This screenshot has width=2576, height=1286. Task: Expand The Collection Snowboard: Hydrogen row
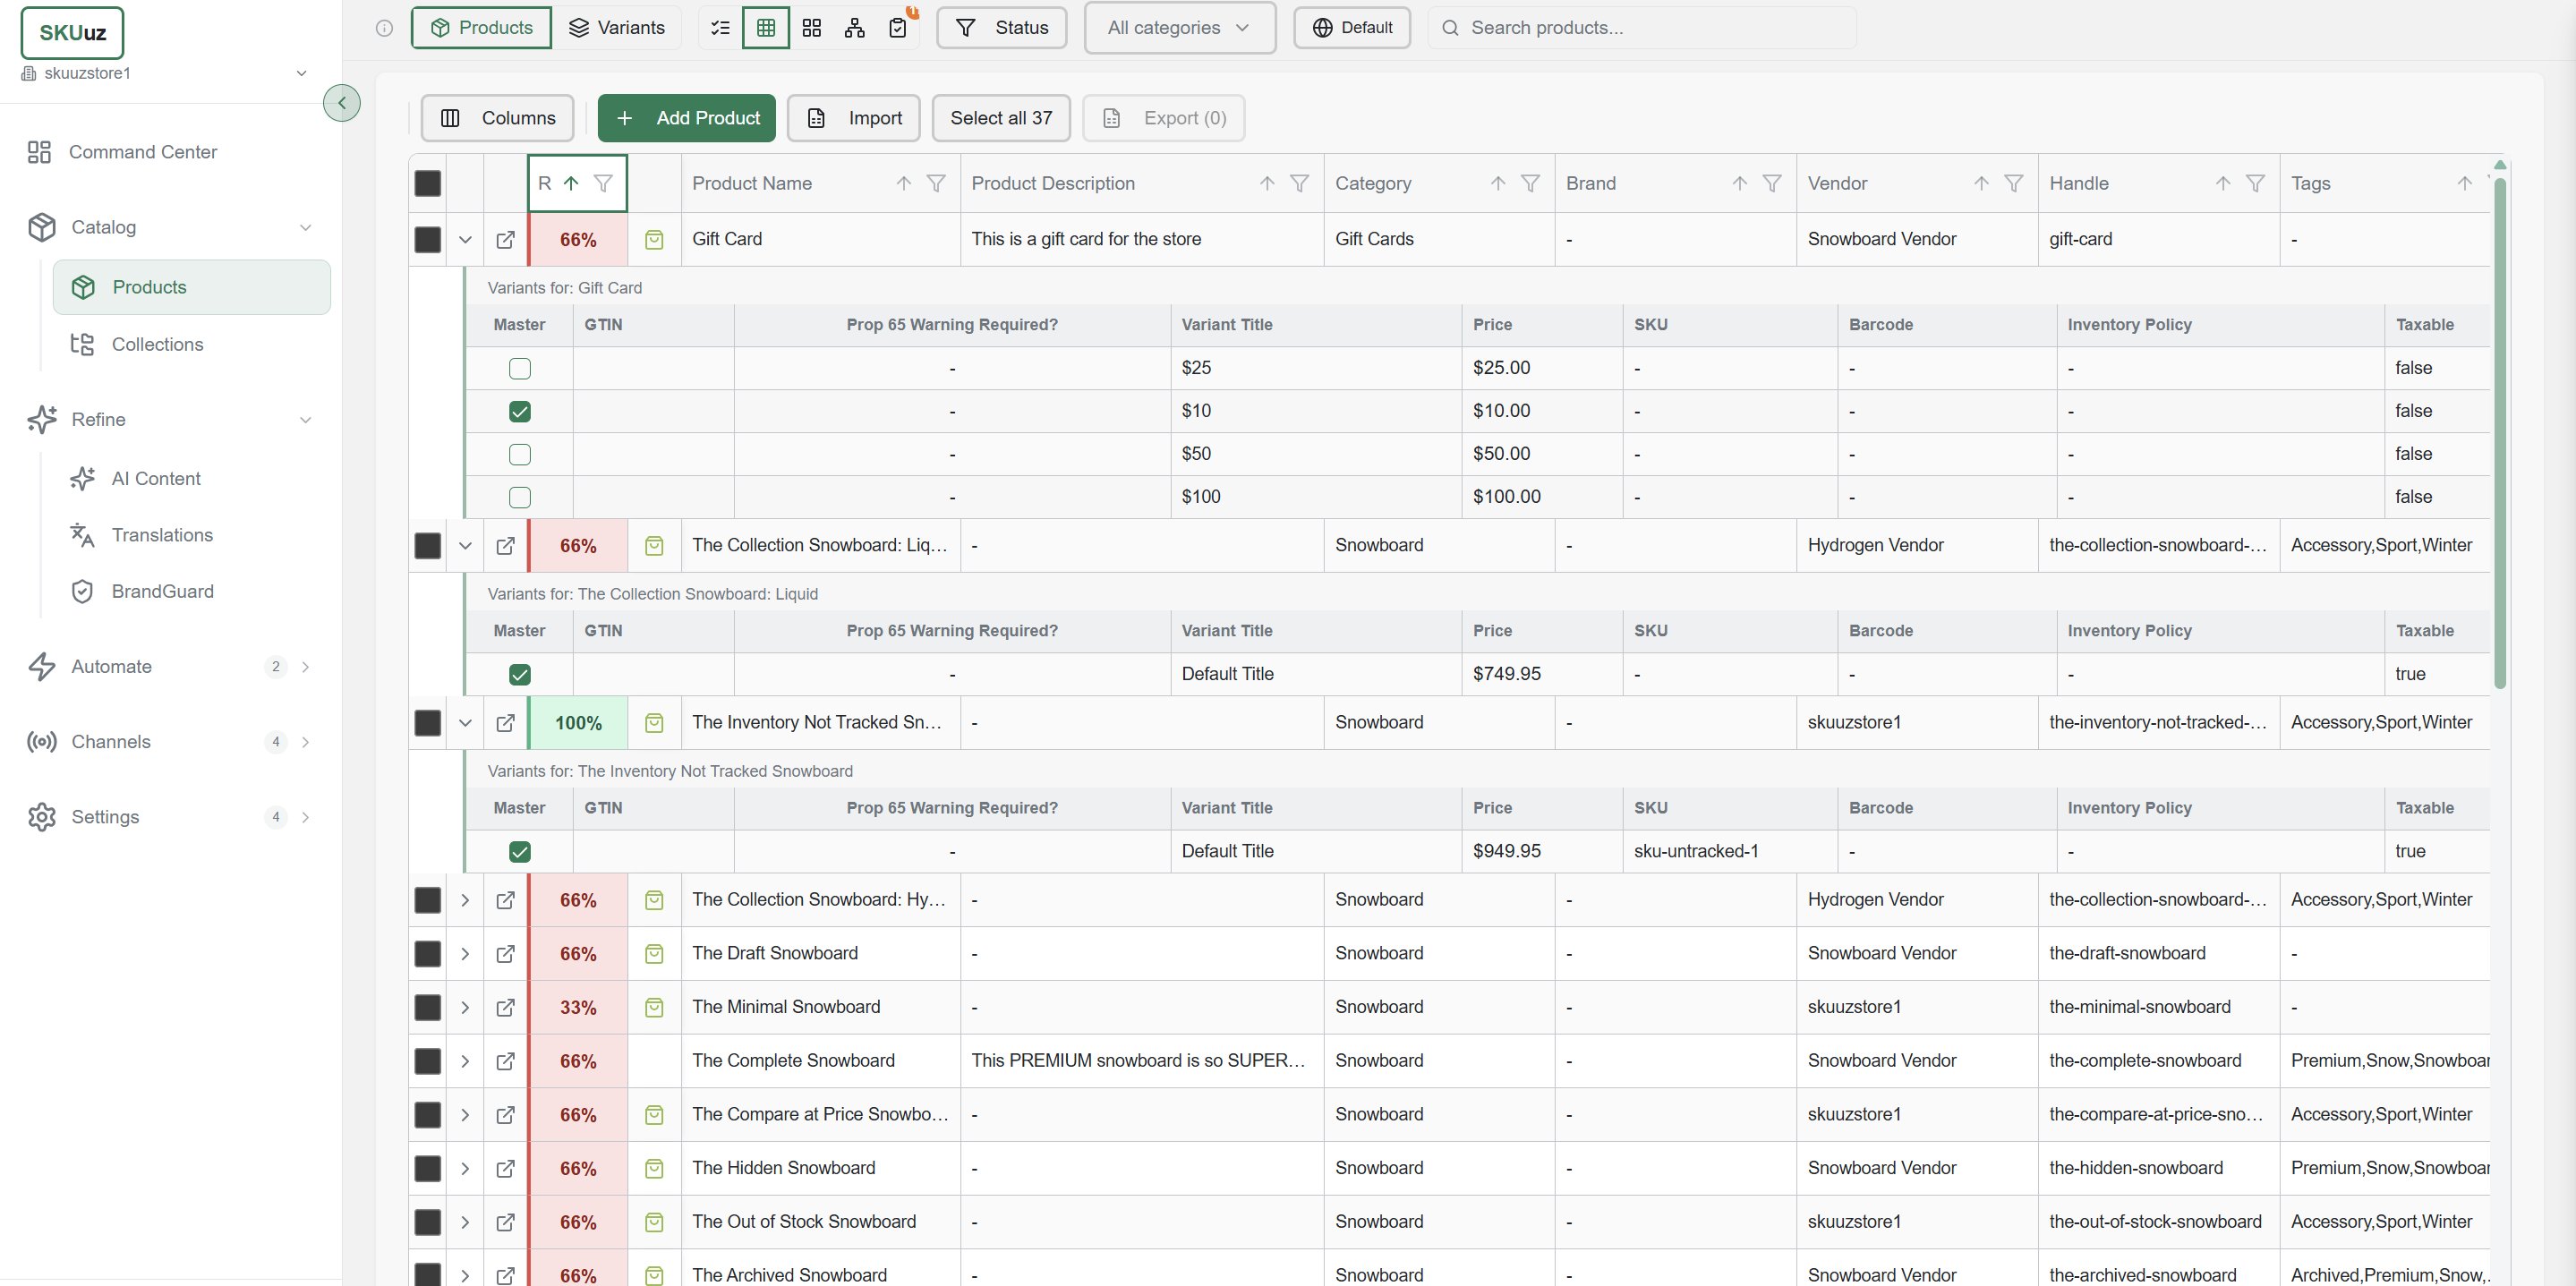[x=465, y=900]
